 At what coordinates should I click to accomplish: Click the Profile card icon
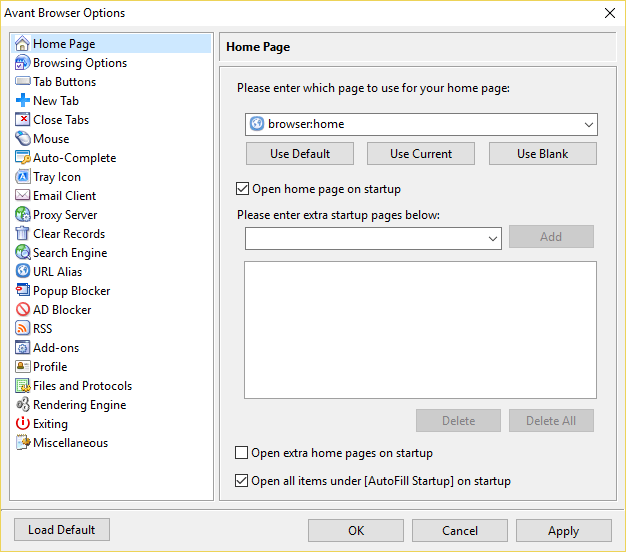pyautogui.click(x=22, y=366)
